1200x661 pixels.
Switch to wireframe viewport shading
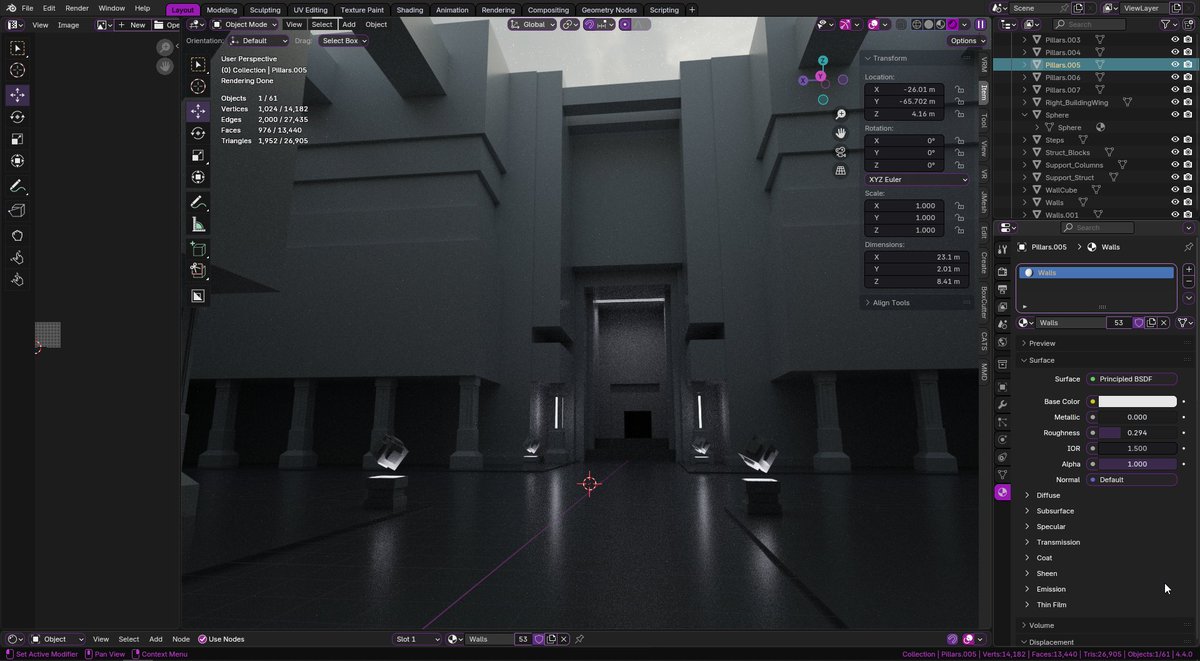917,24
